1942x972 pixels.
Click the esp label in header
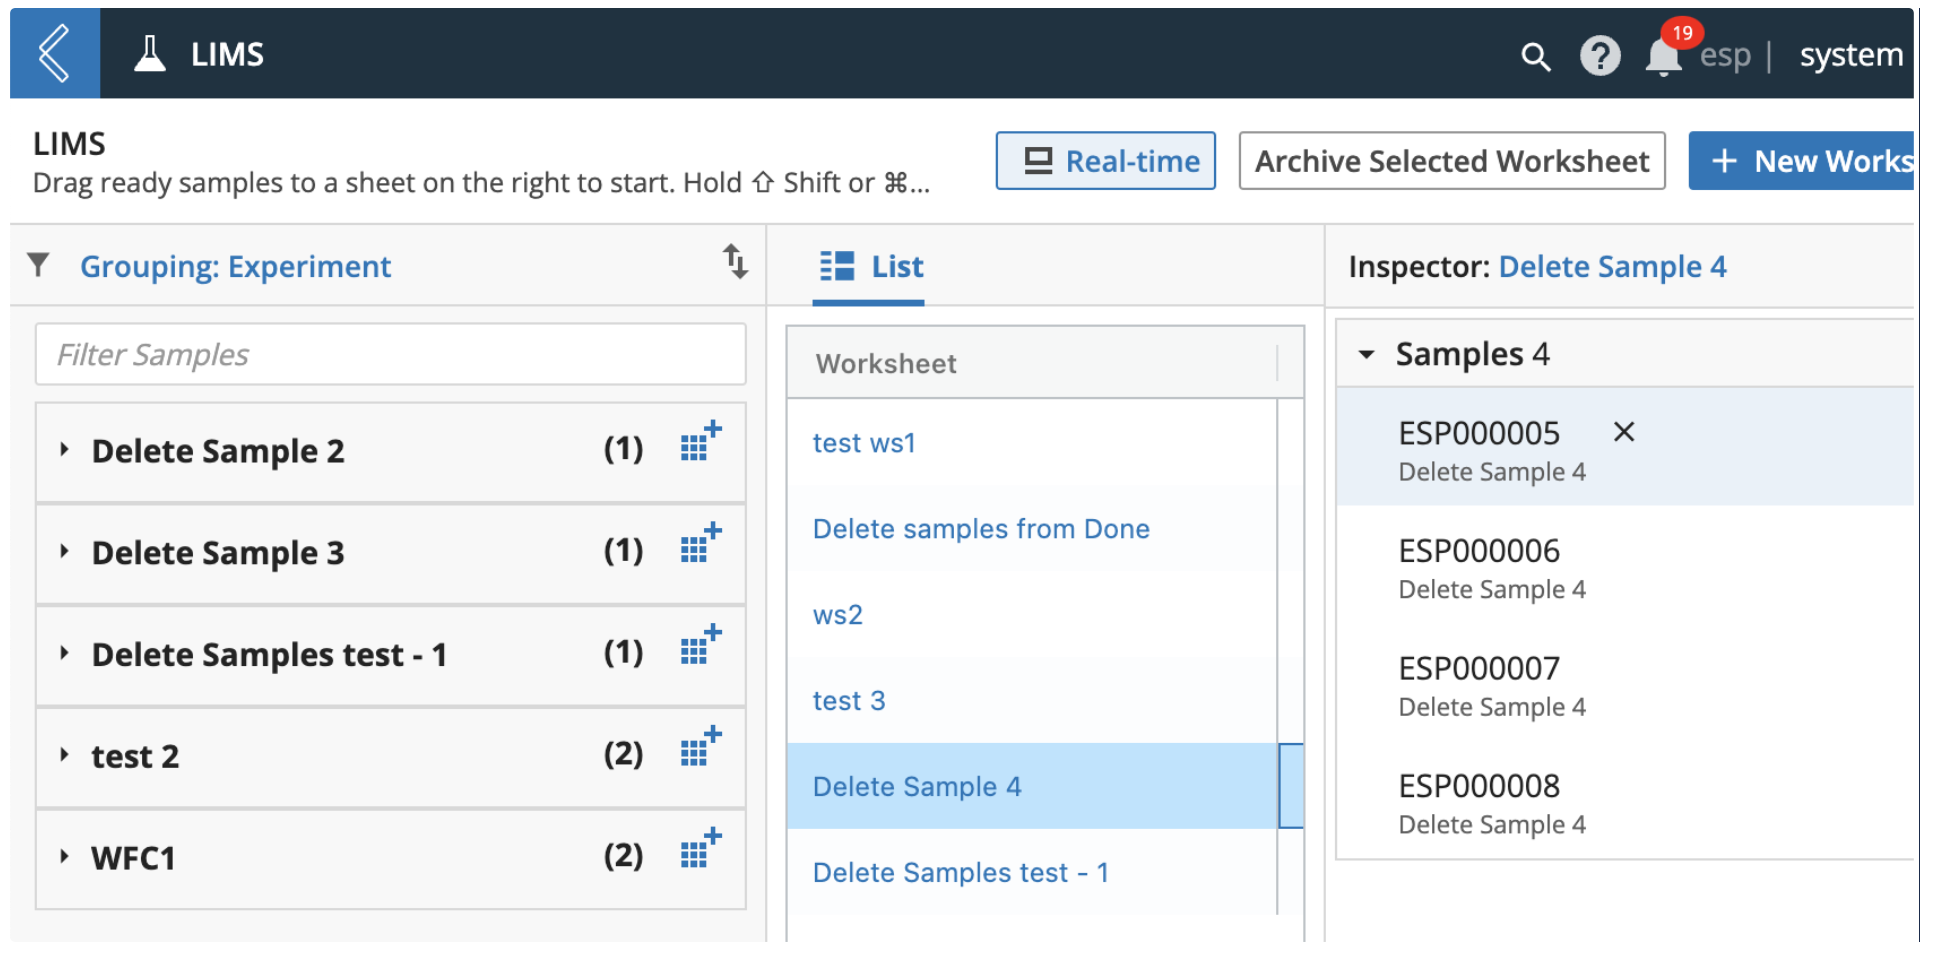click(1725, 56)
